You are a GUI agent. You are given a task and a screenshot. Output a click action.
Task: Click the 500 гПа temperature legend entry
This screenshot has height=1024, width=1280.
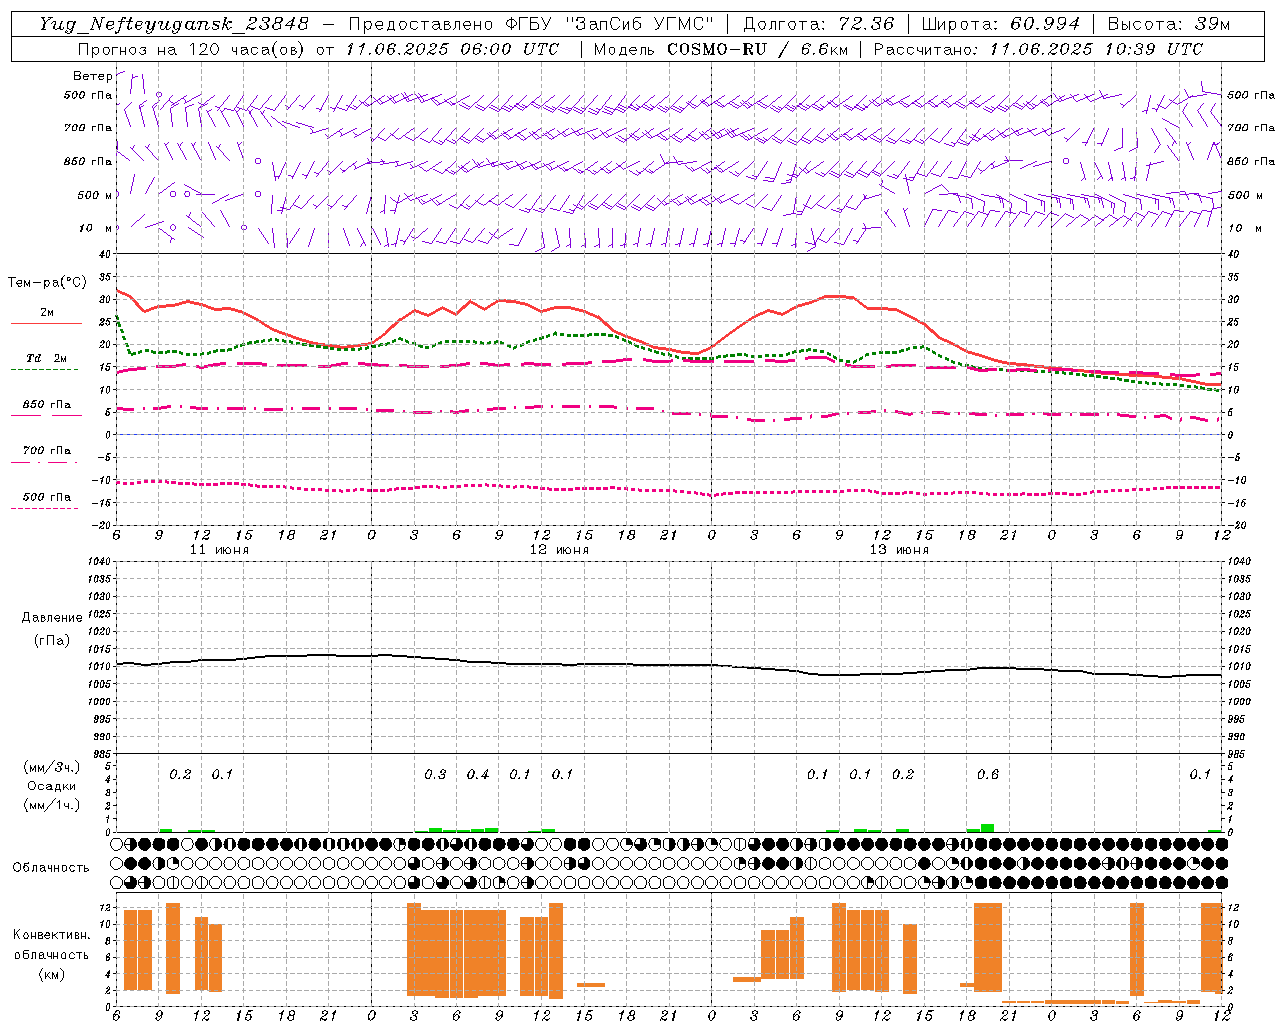[x=46, y=497]
